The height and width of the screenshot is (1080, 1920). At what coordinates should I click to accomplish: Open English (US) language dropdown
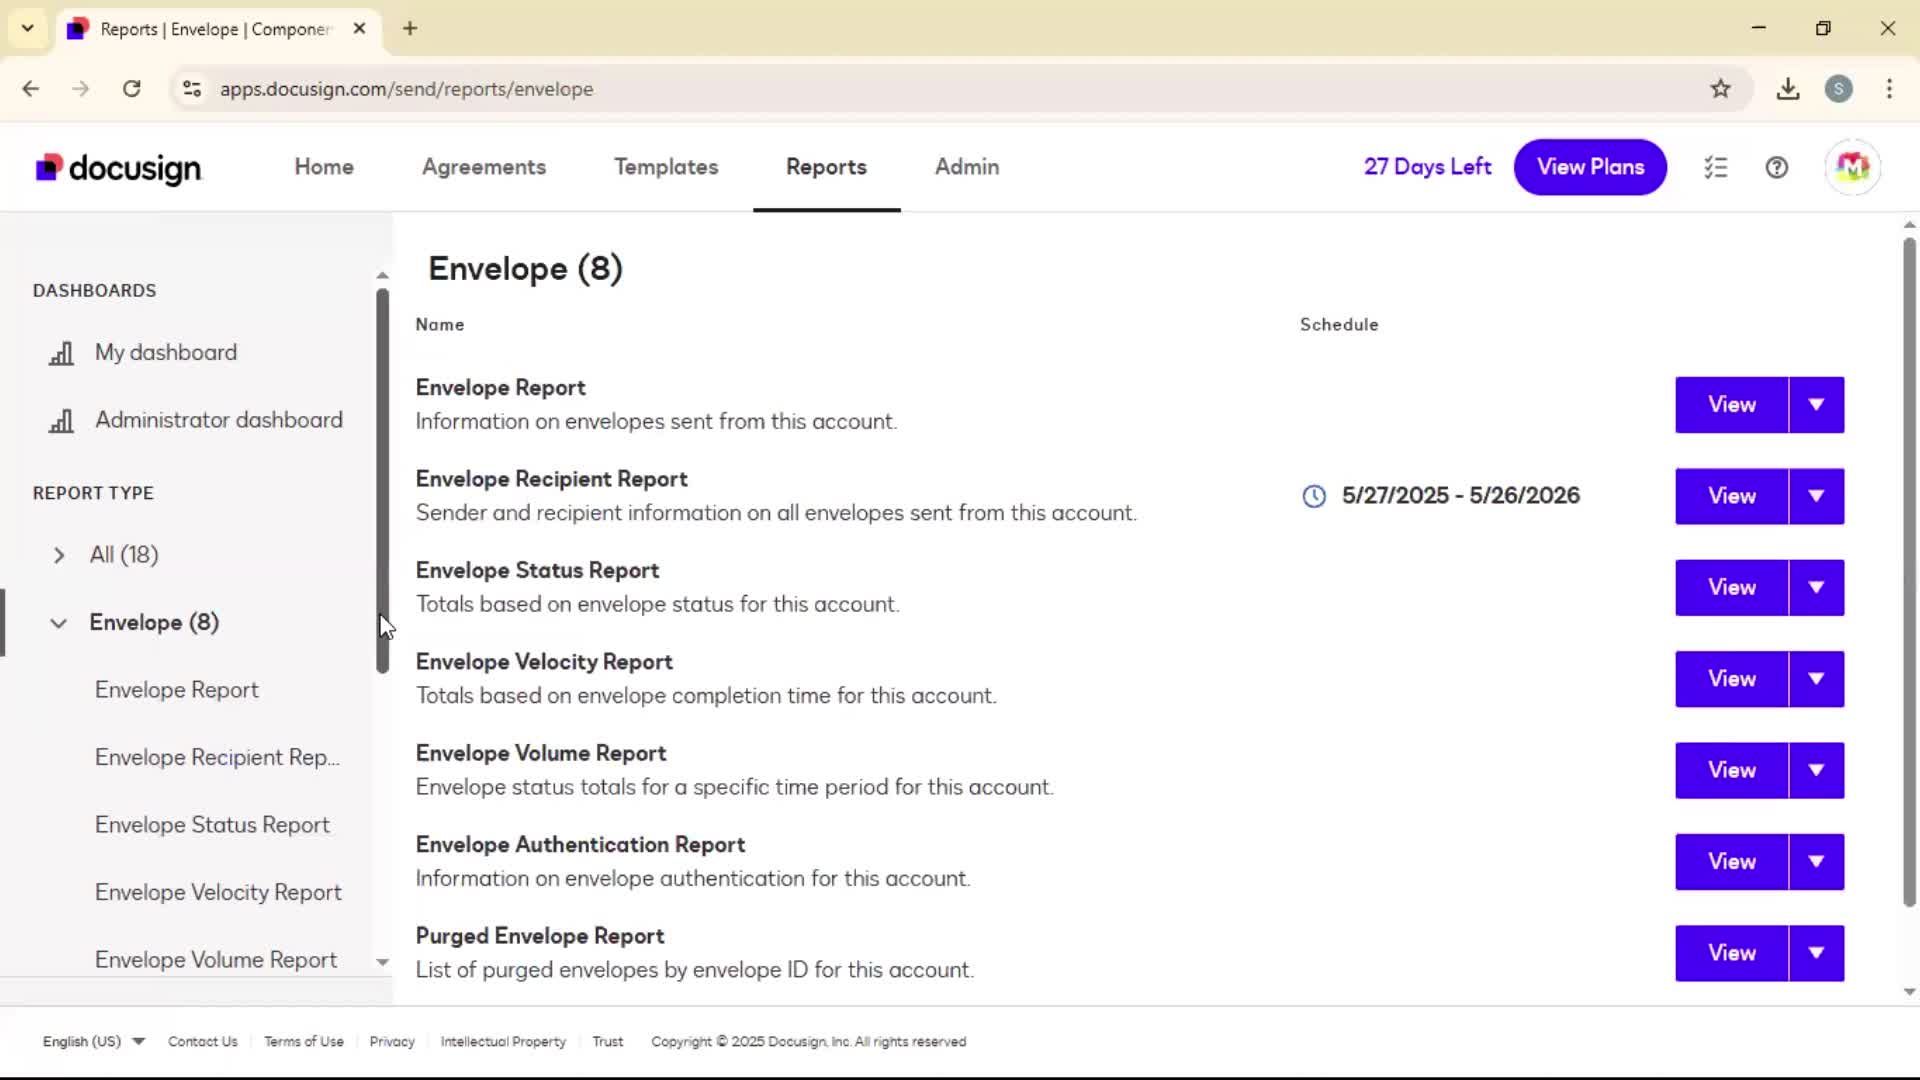93,1041
